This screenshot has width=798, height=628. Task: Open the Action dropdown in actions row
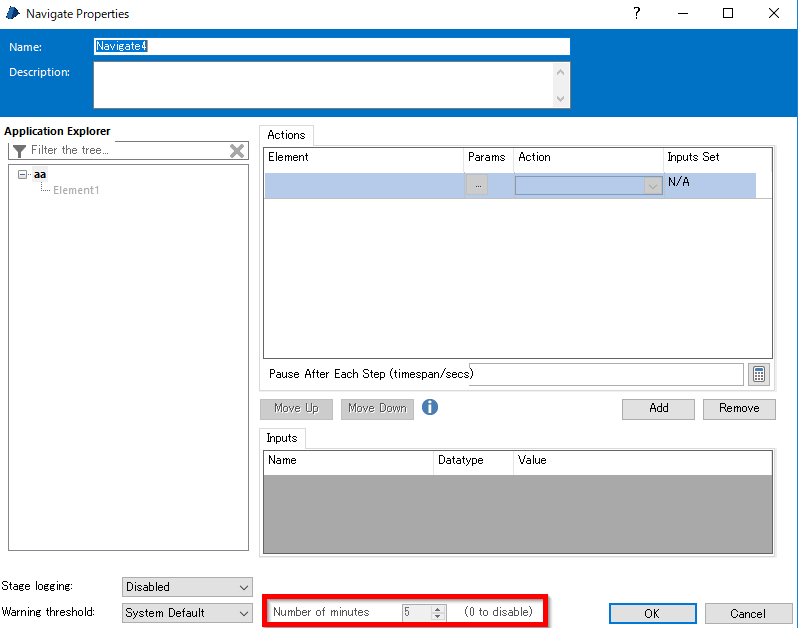(x=652, y=186)
